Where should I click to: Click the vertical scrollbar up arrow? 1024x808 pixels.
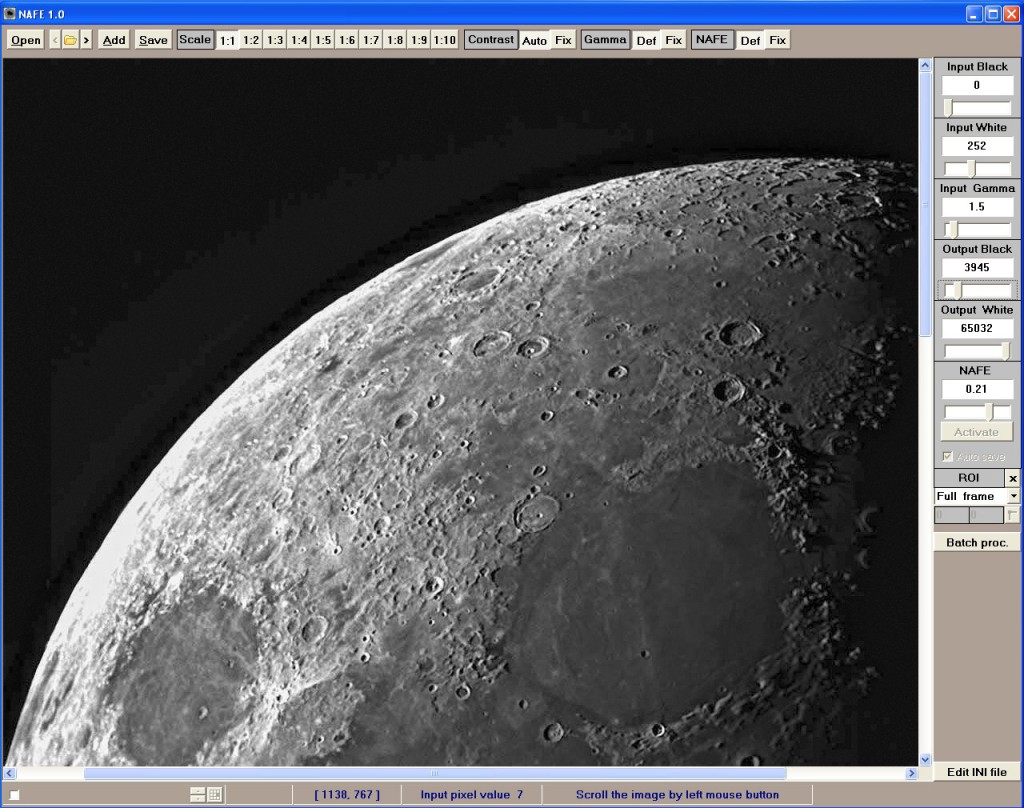click(925, 65)
